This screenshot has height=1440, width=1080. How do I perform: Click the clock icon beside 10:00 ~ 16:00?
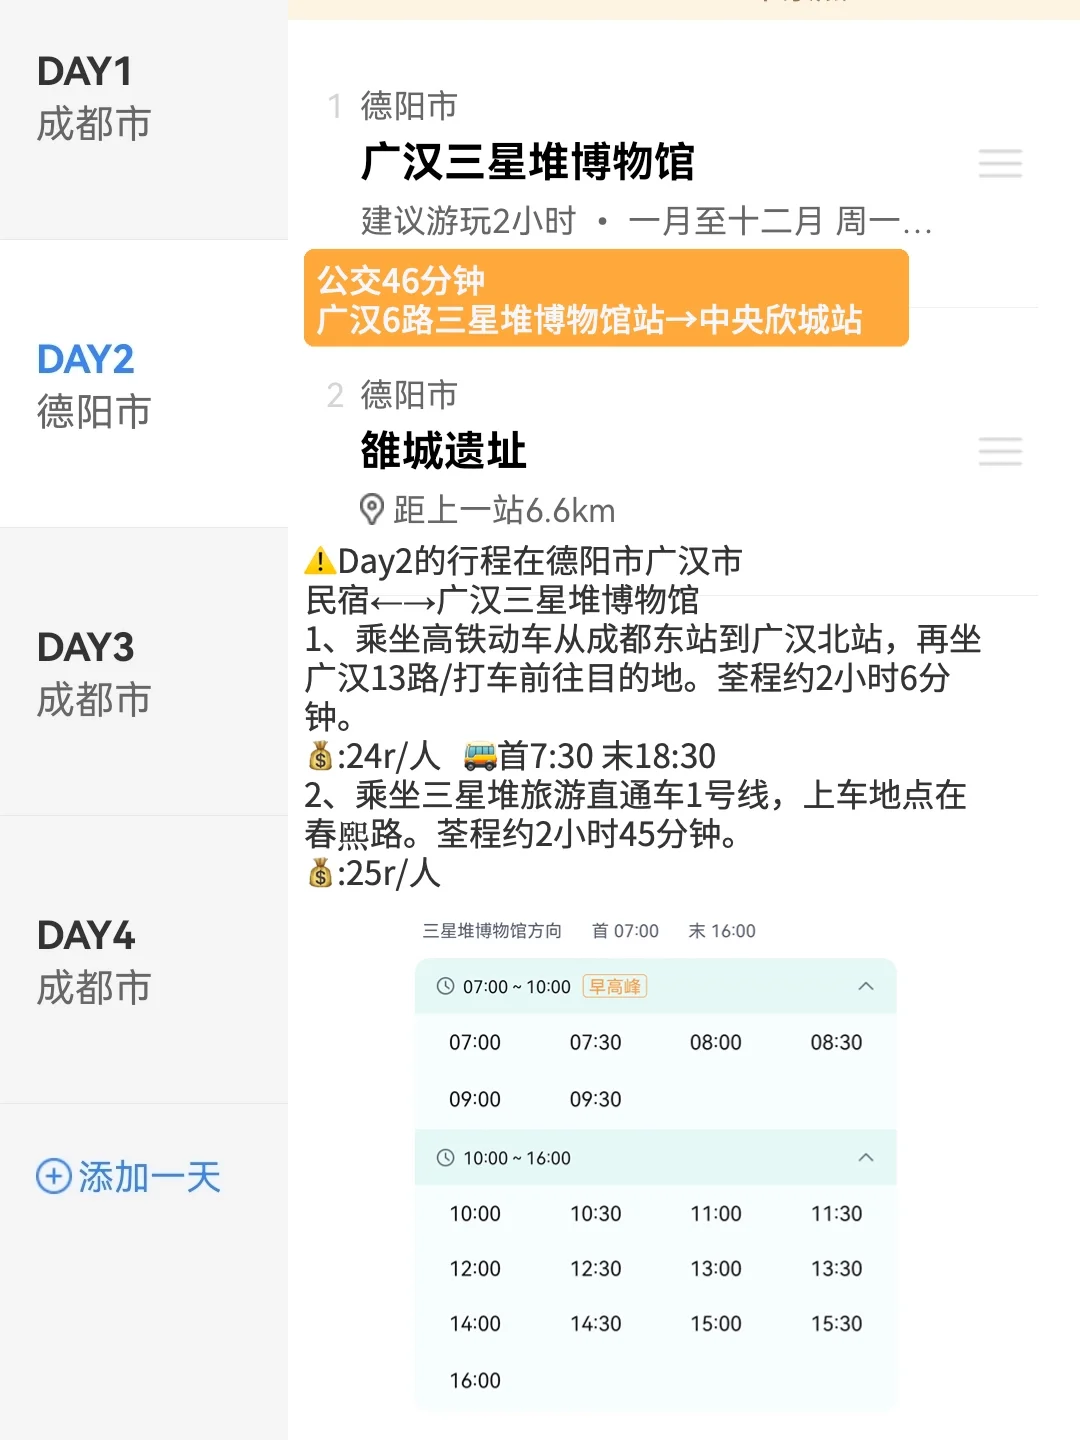[445, 1158]
